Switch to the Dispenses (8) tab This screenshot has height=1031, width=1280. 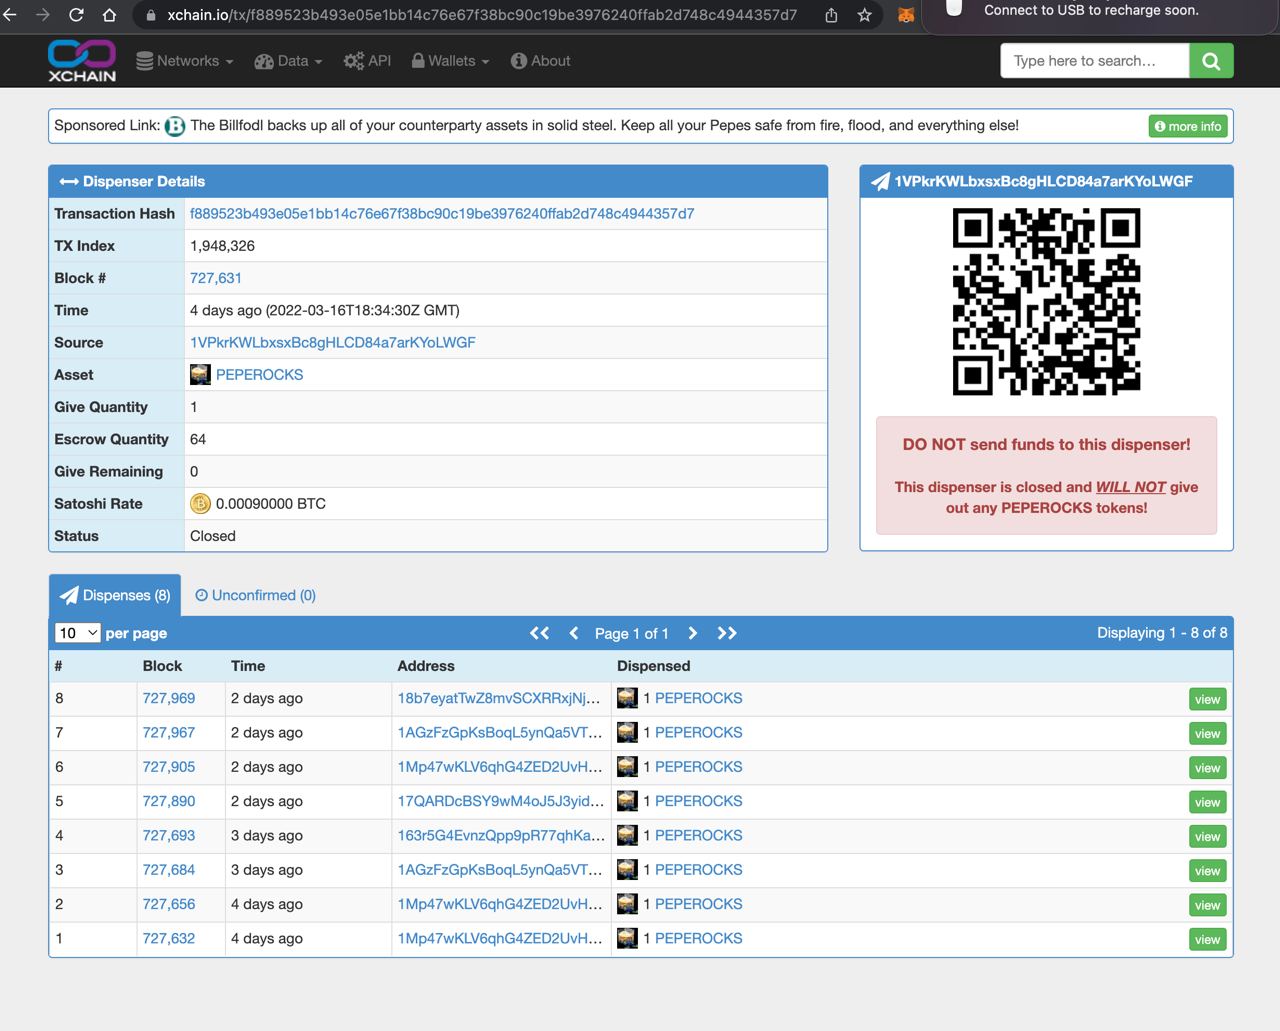click(115, 595)
